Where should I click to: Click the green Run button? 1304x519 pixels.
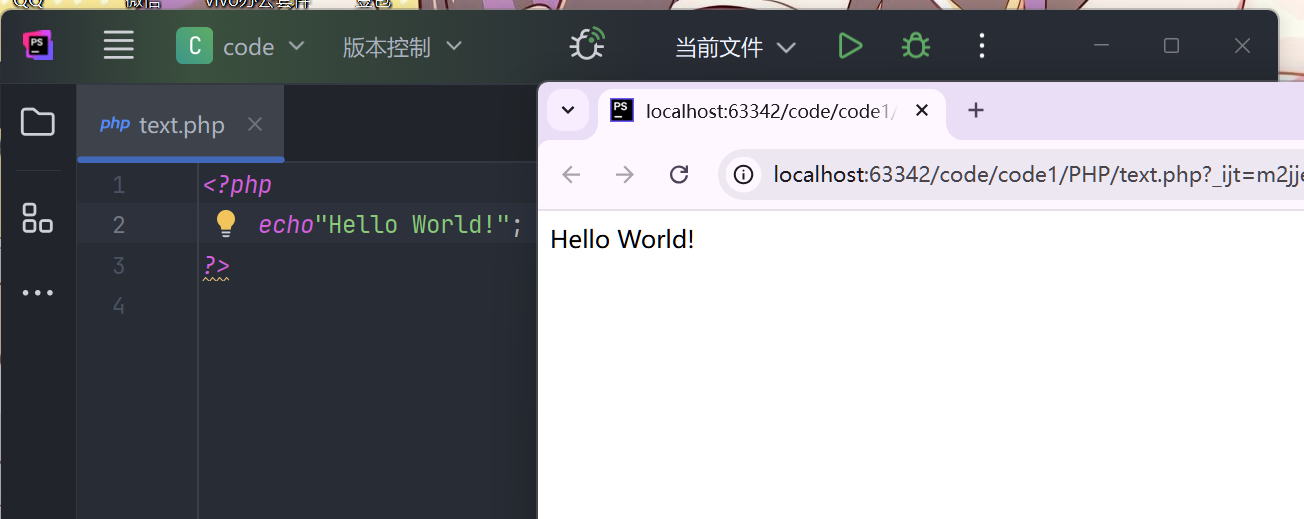[x=850, y=46]
